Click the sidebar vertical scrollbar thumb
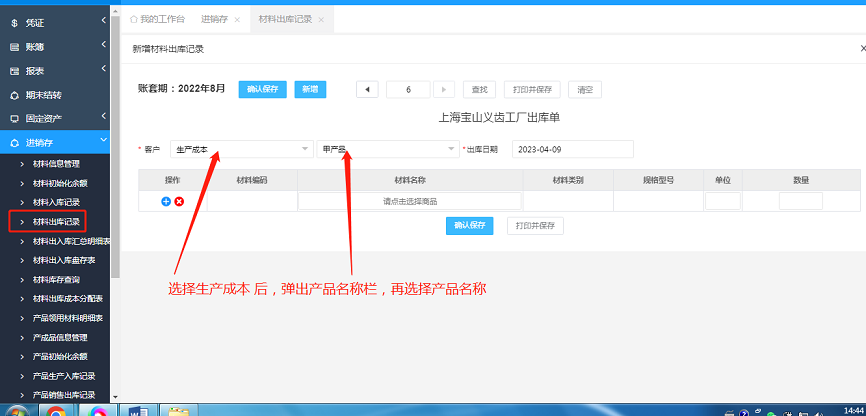 [x=115, y=146]
